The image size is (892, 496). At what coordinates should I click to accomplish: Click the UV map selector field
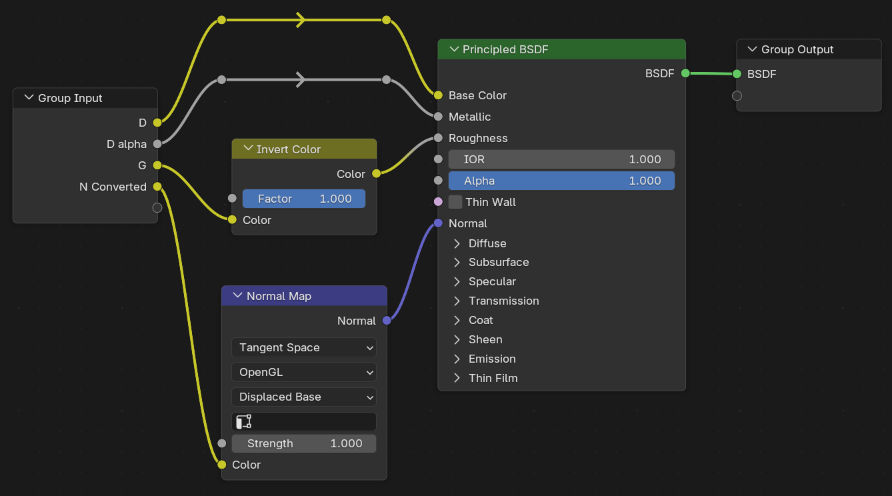(304, 421)
